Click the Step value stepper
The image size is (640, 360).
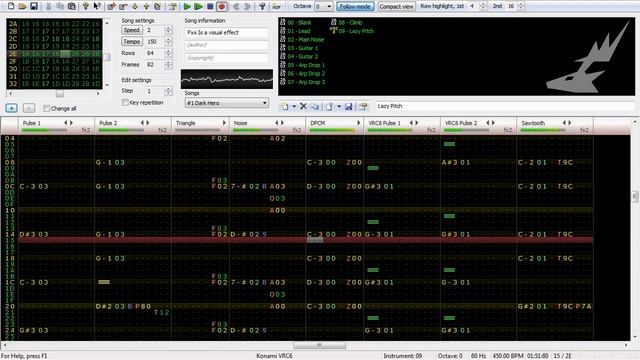click(168, 91)
